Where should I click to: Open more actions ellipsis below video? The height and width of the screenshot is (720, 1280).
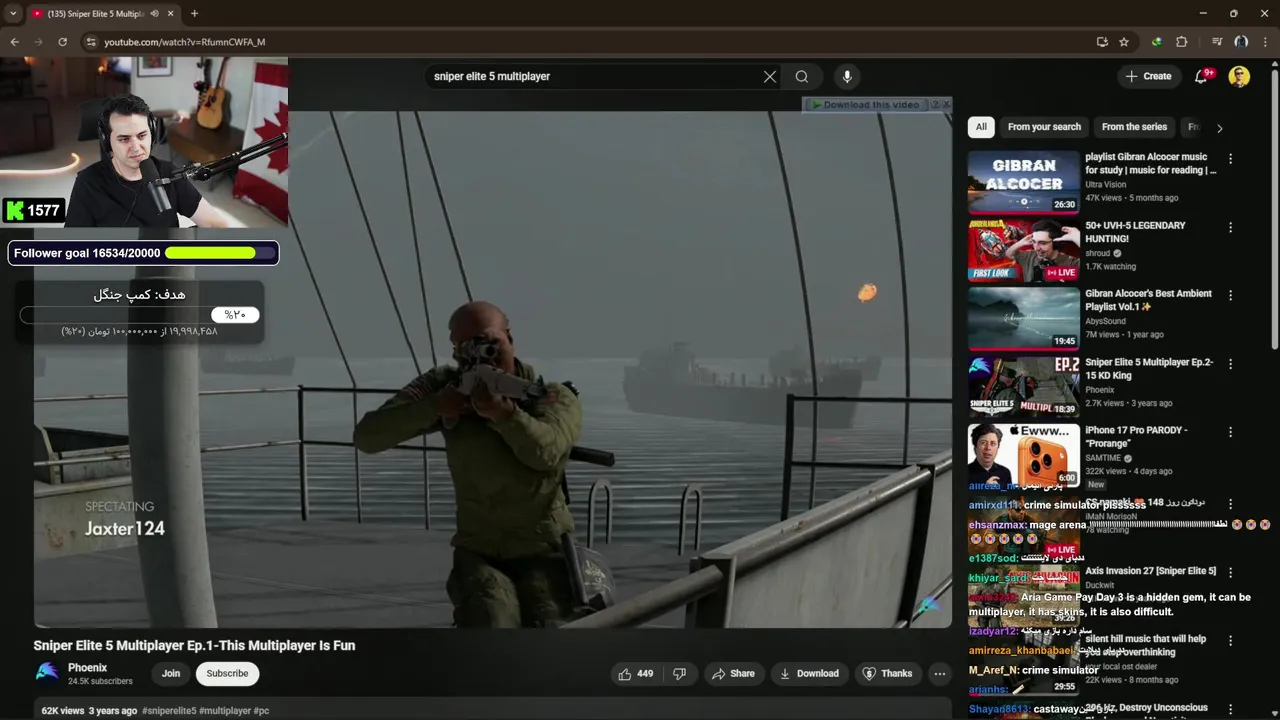(x=939, y=674)
